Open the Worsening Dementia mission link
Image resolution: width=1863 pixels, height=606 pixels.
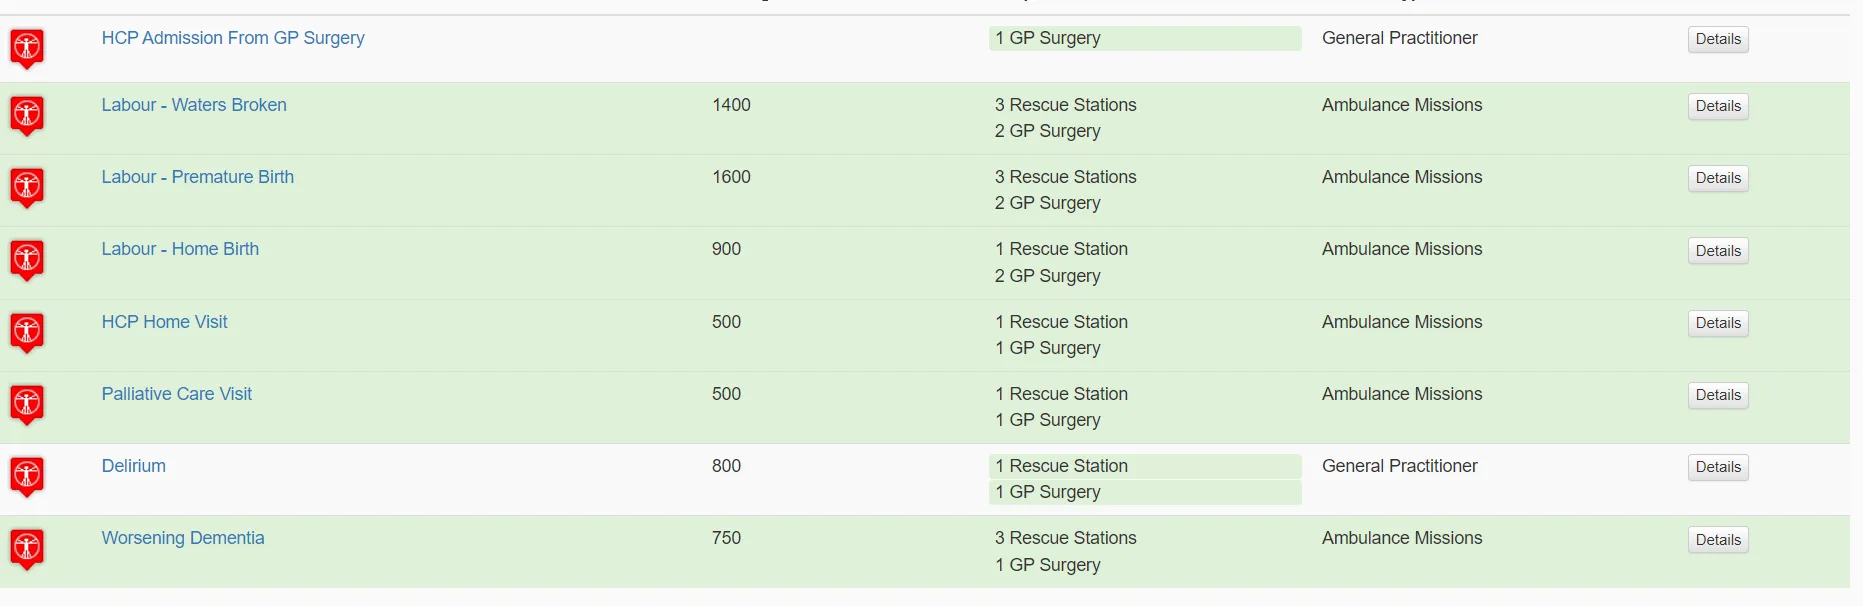(183, 538)
